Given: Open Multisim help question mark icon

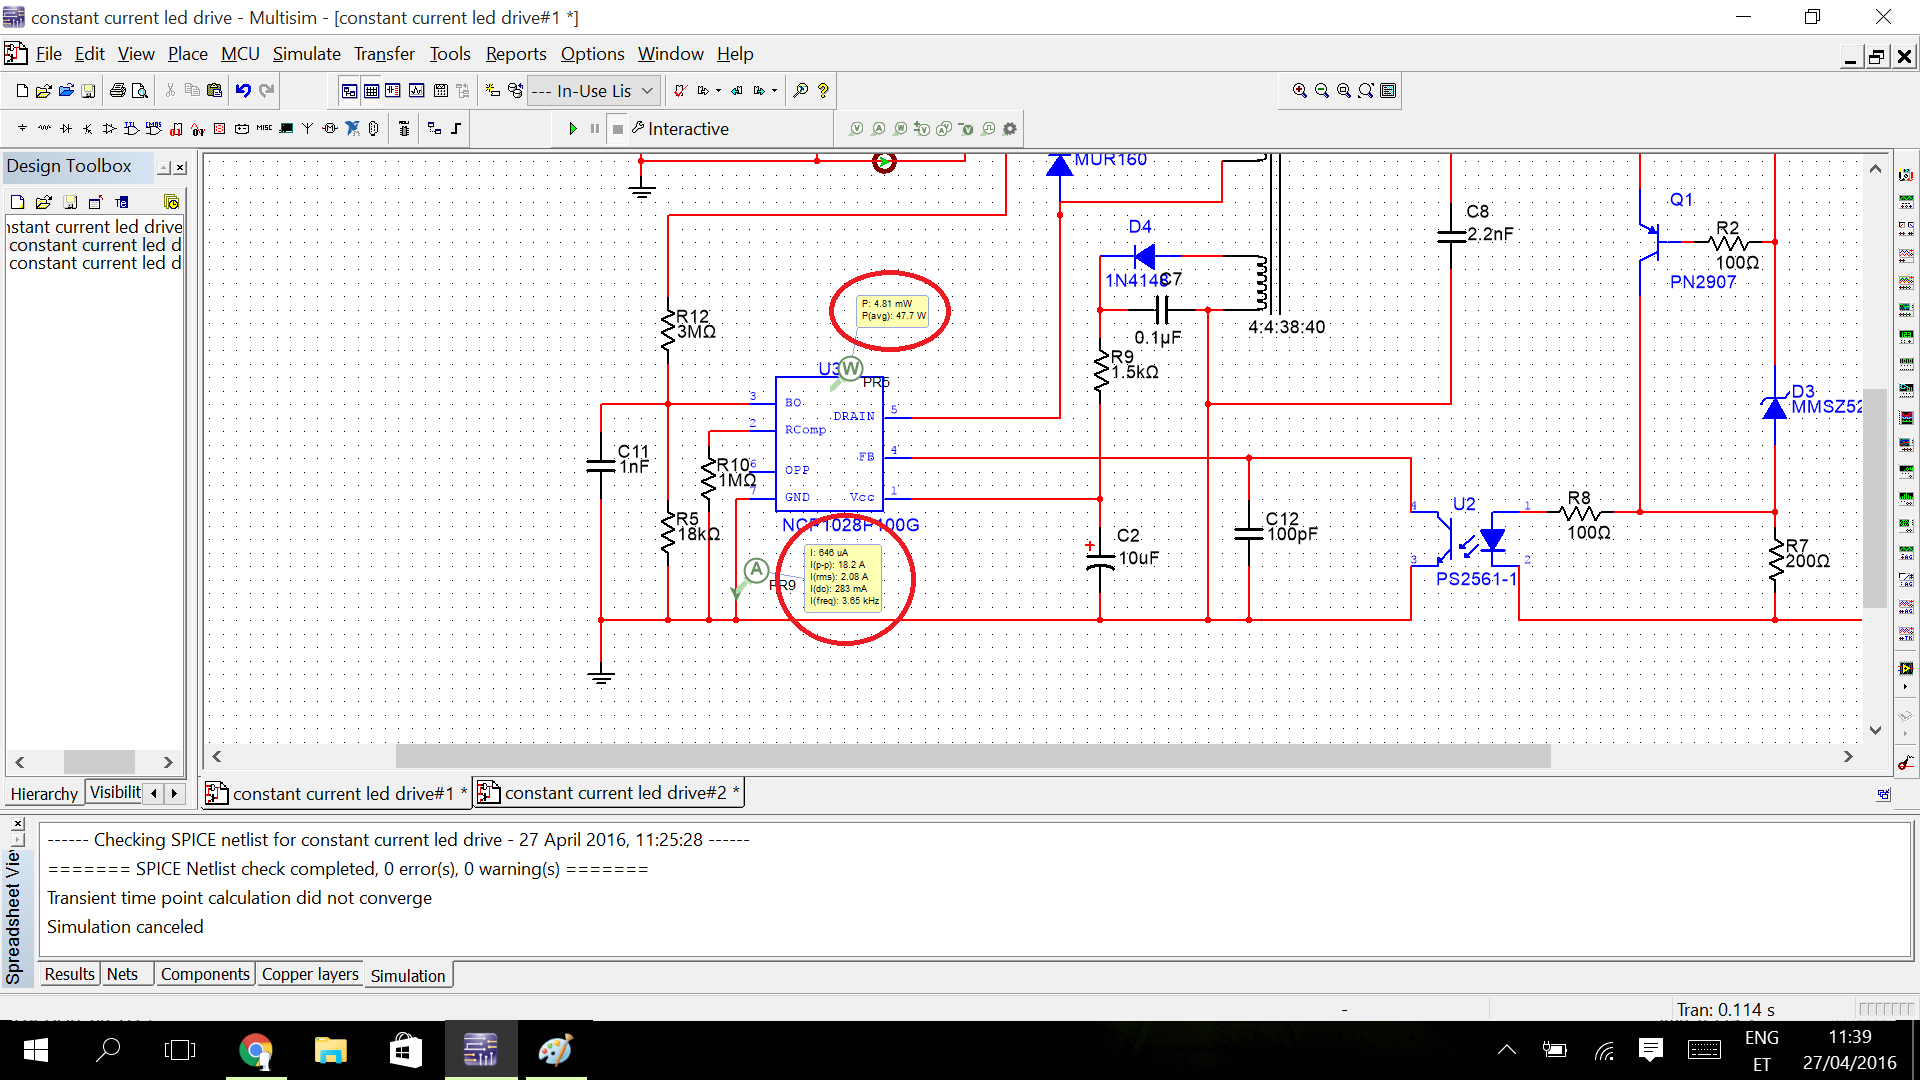Looking at the screenshot, I should (x=823, y=91).
